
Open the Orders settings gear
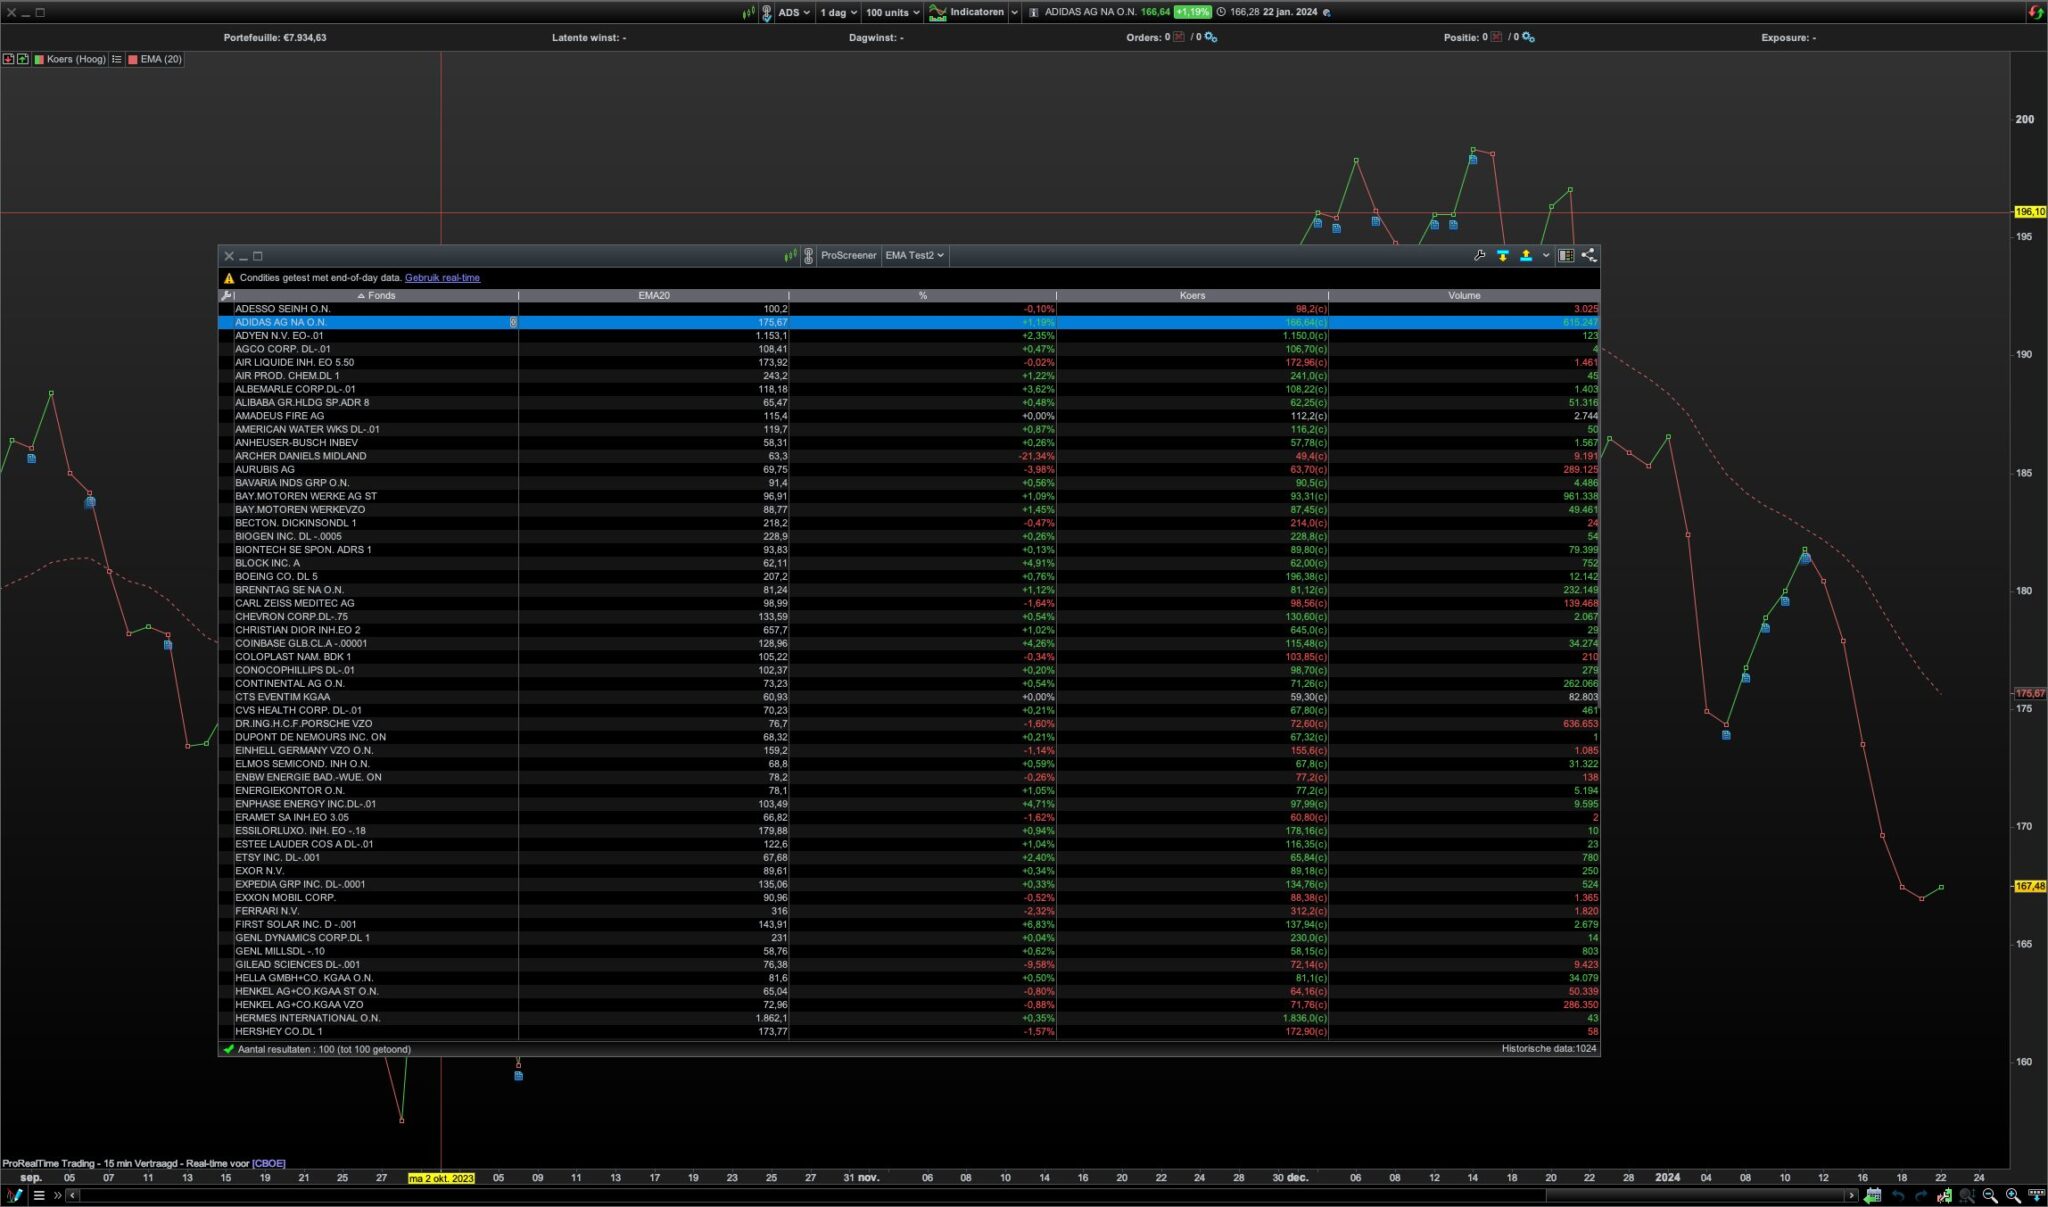point(1211,38)
